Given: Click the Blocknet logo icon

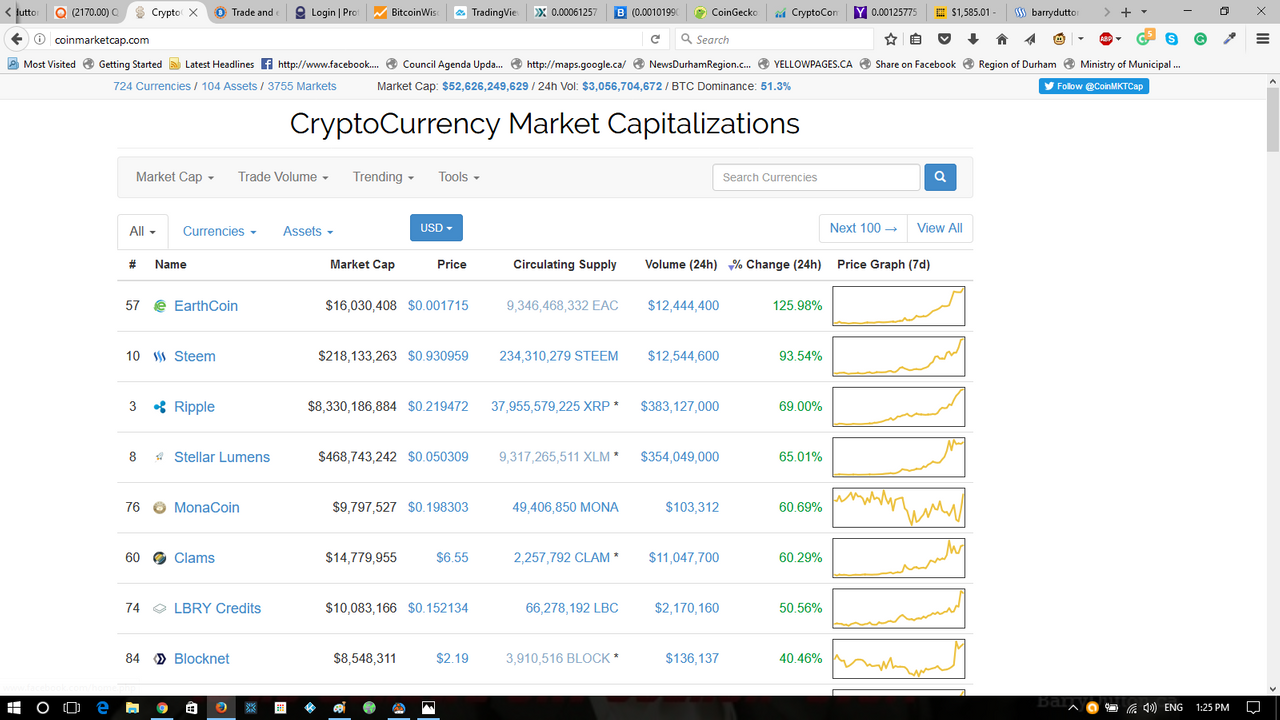Looking at the screenshot, I should 160,659.
